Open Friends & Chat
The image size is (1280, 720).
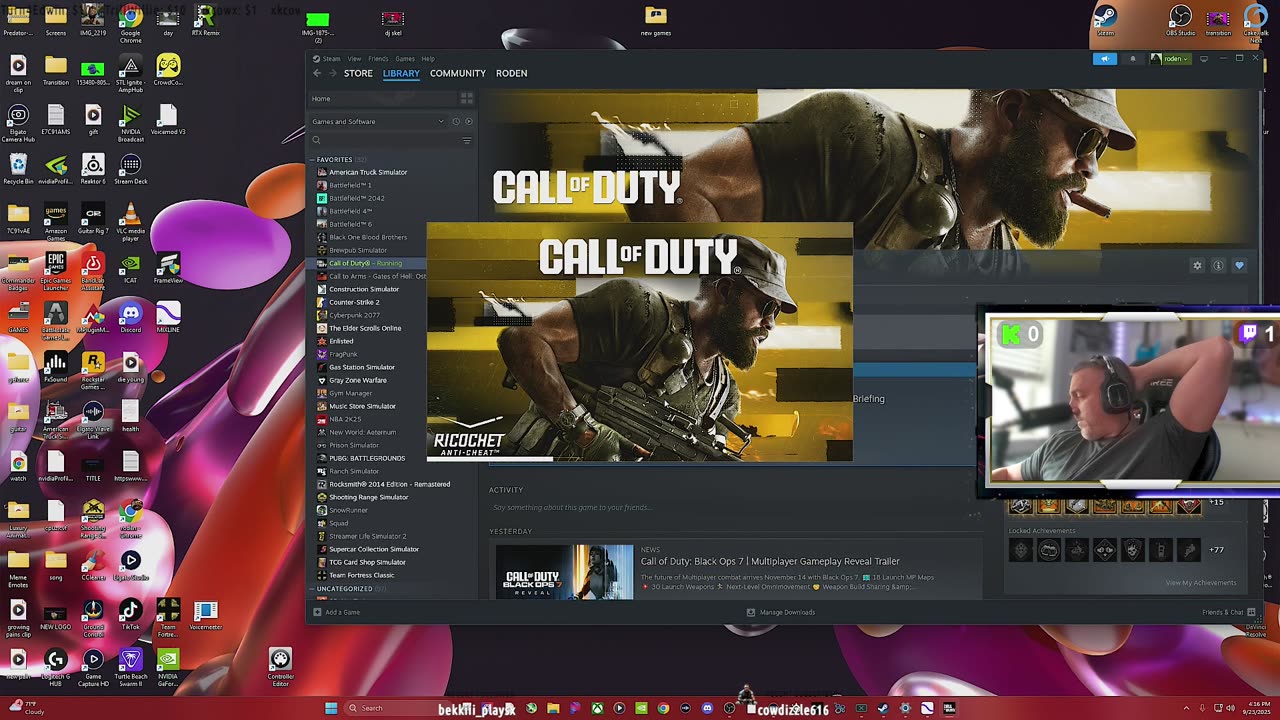pyautogui.click(x=1227, y=612)
